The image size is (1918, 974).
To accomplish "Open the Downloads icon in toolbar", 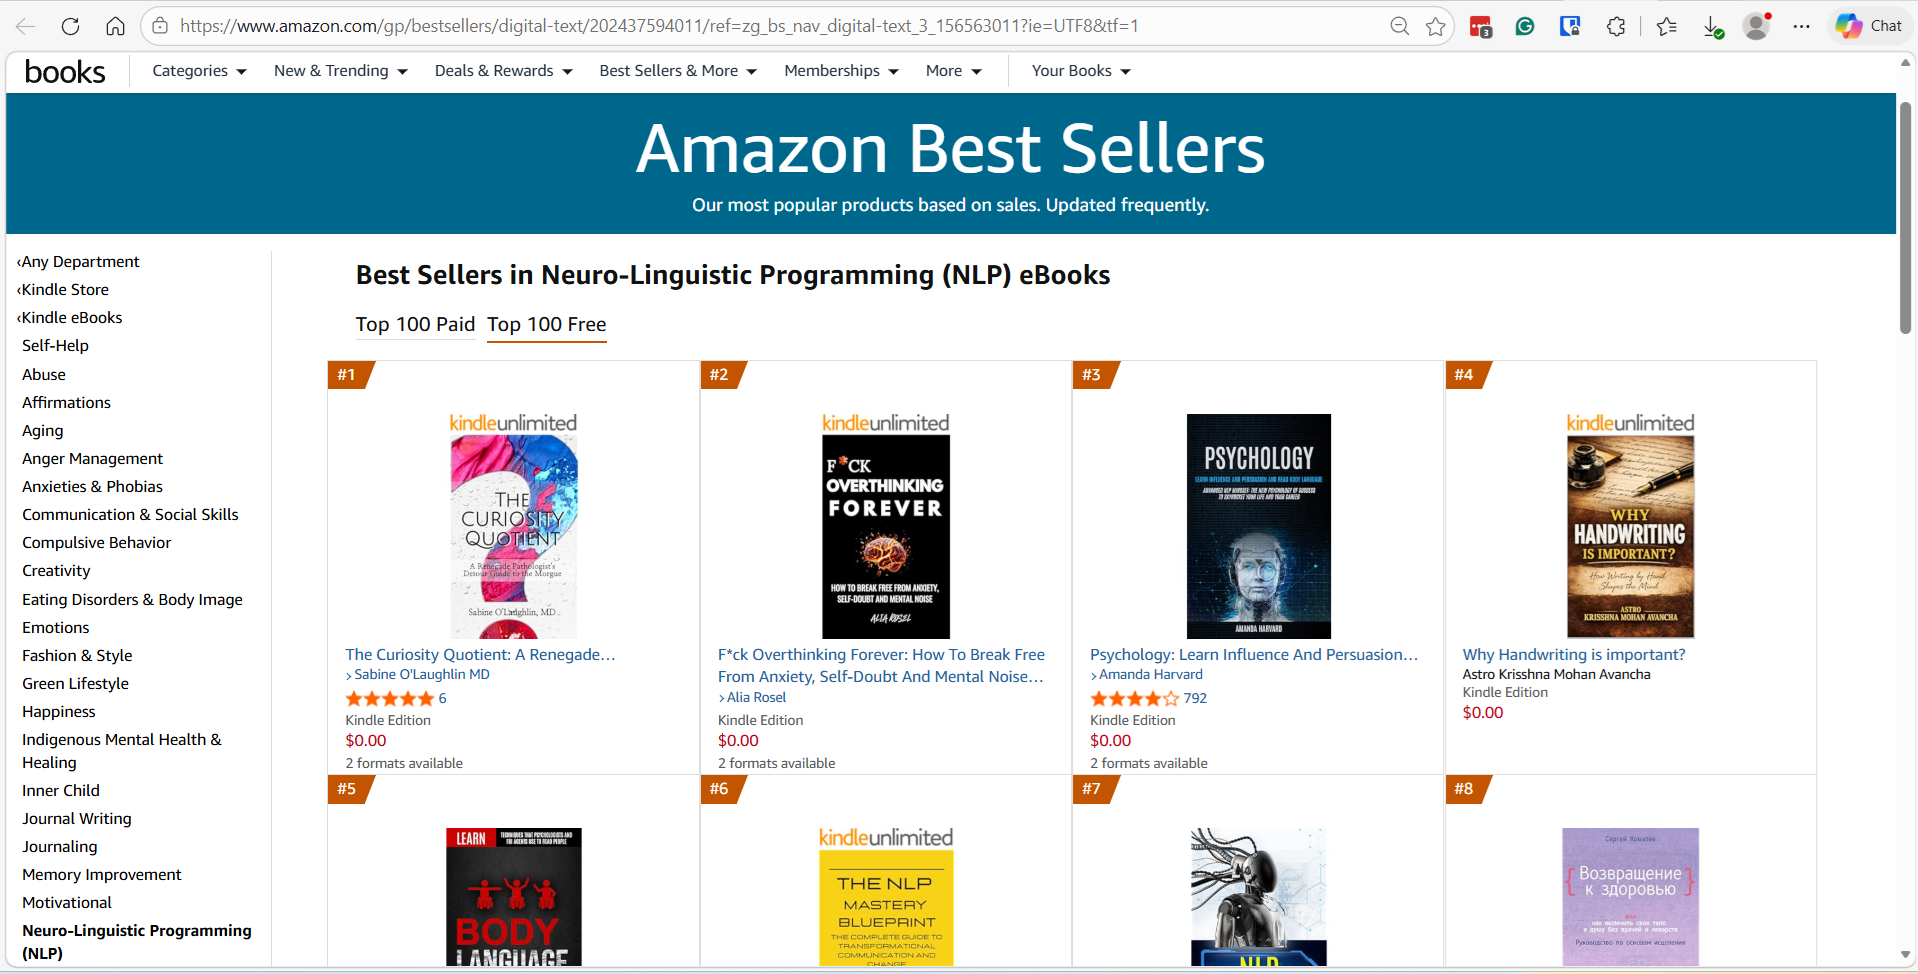I will click(1713, 27).
